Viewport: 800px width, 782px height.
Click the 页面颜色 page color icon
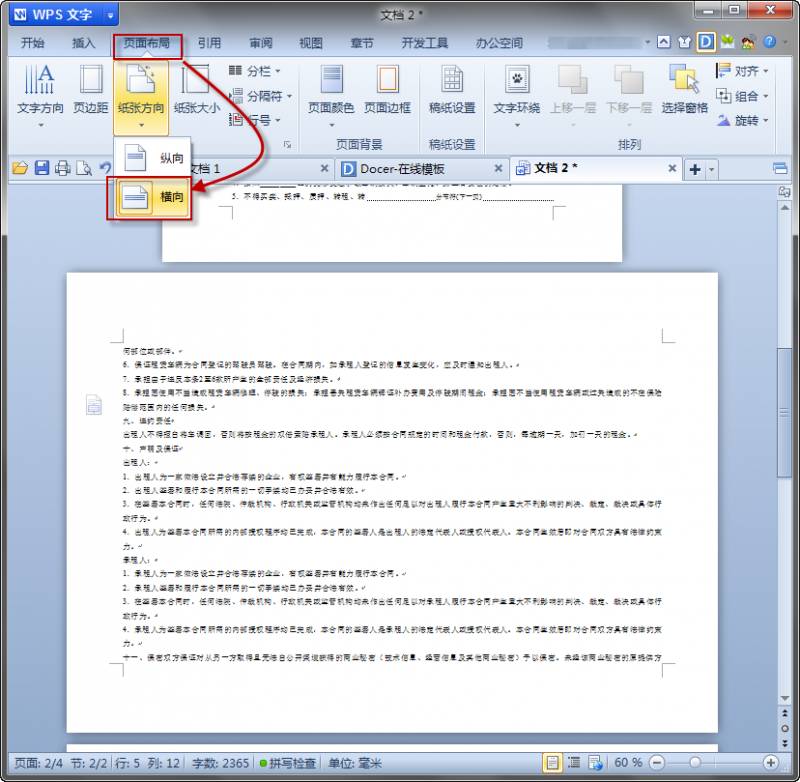pyautogui.click(x=331, y=88)
